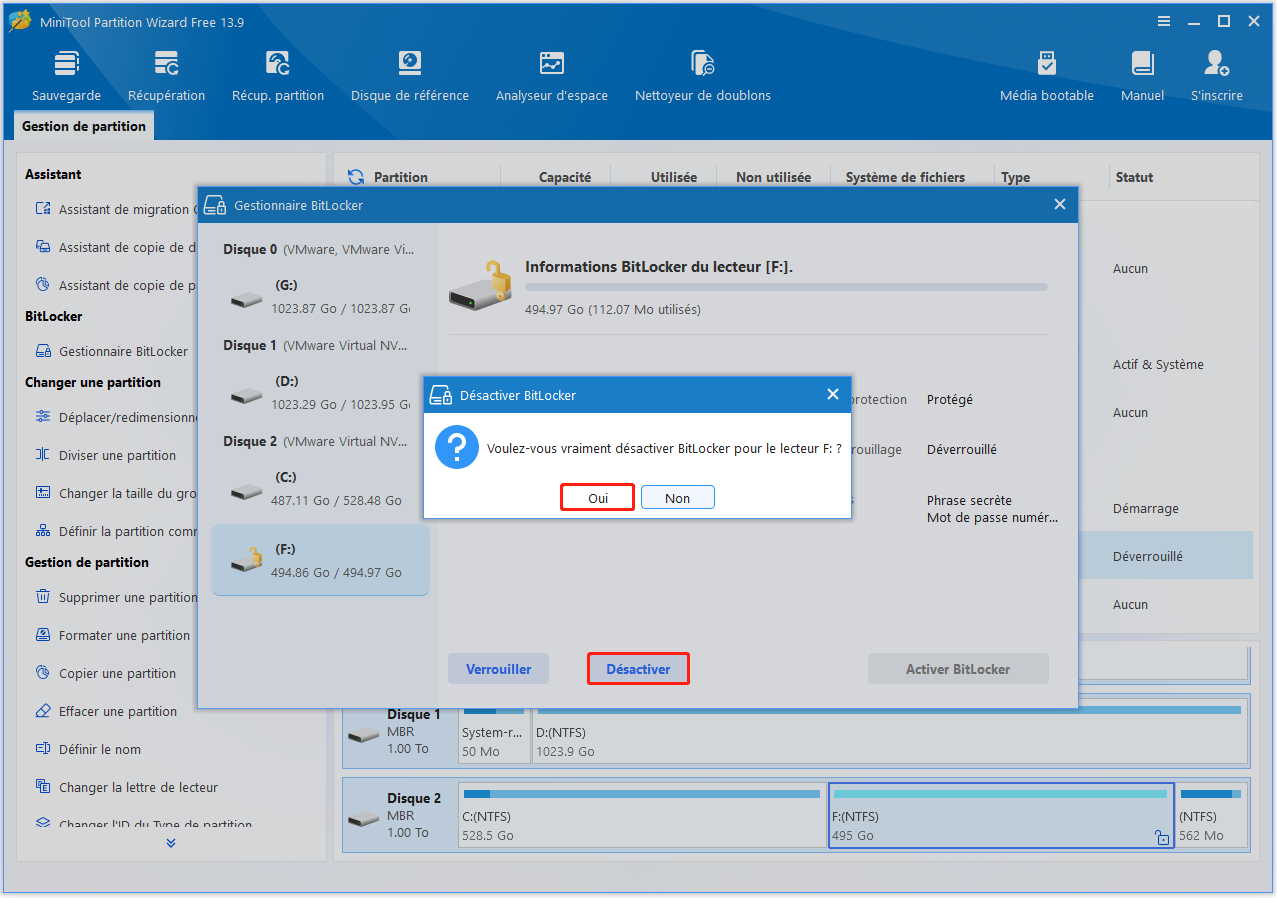Click Non in Désactiver BitLocker dialog
Image resolution: width=1277 pixels, height=898 pixels.
click(678, 498)
